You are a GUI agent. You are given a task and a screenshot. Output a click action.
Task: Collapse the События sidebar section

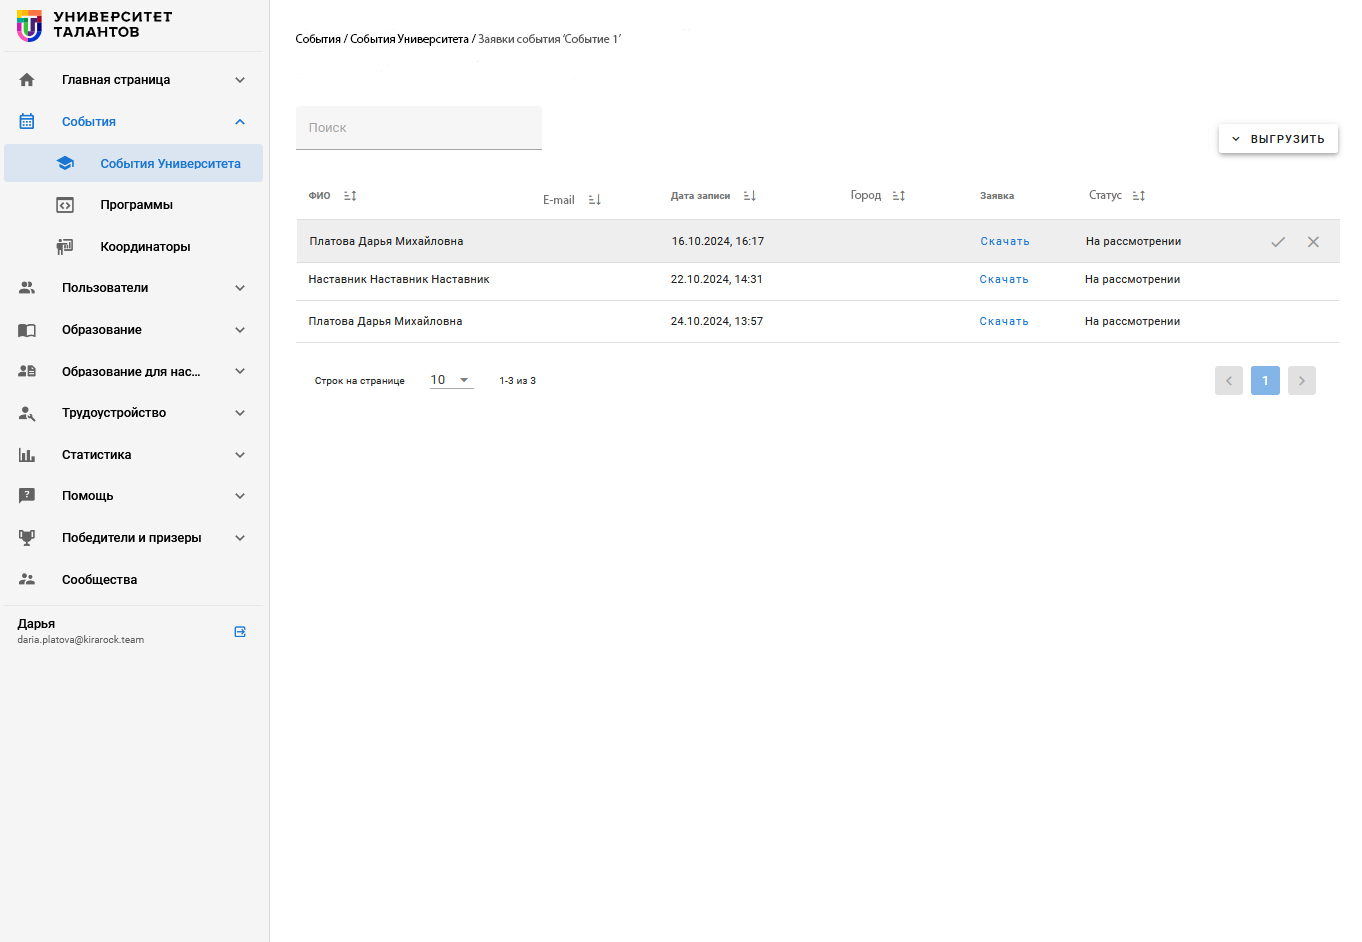[x=240, y=122]
